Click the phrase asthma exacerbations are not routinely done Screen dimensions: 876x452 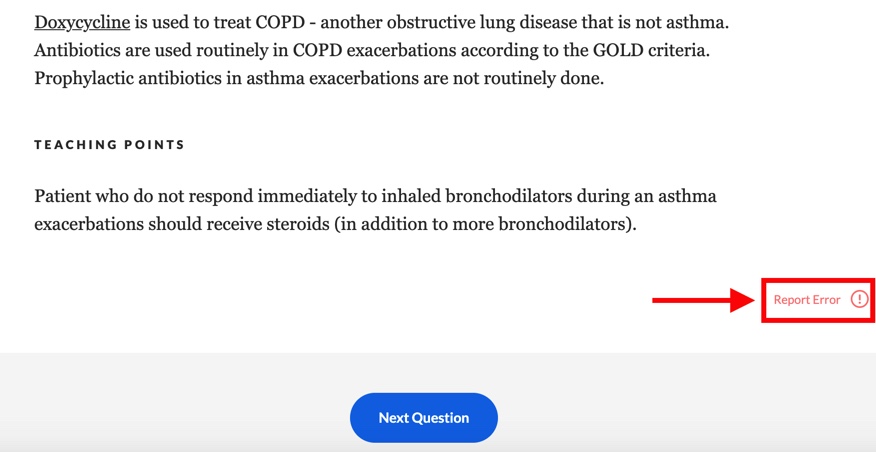click(x=435, y=78)
